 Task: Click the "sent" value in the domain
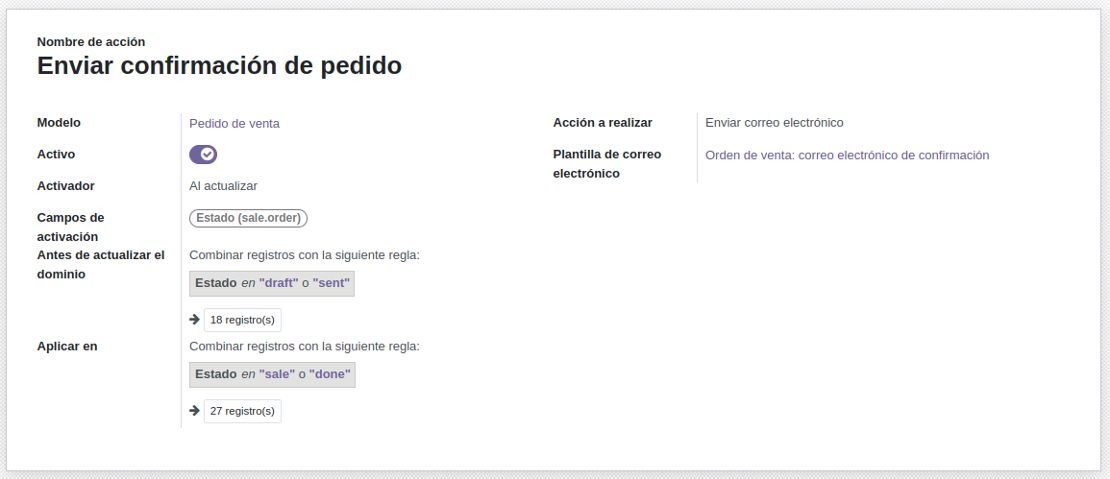tap(331, 283)
